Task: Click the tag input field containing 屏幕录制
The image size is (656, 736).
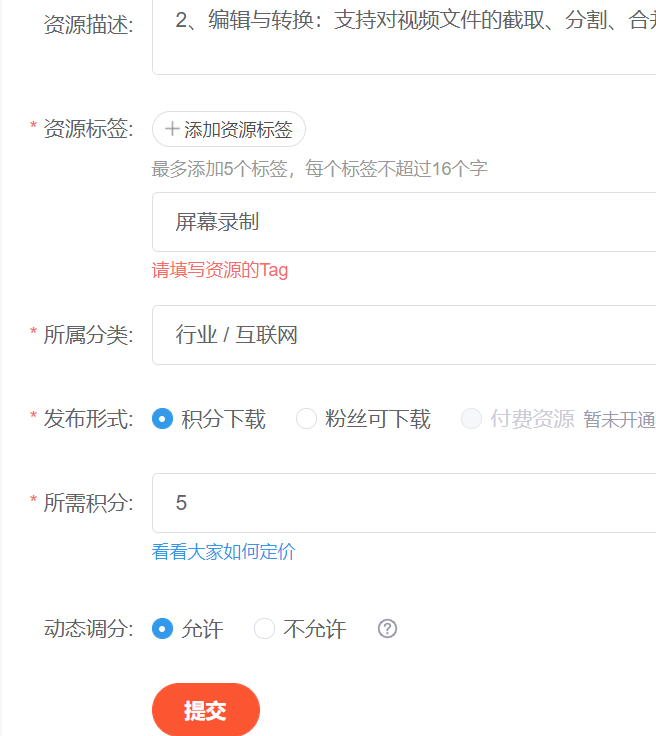Action: 404,222
